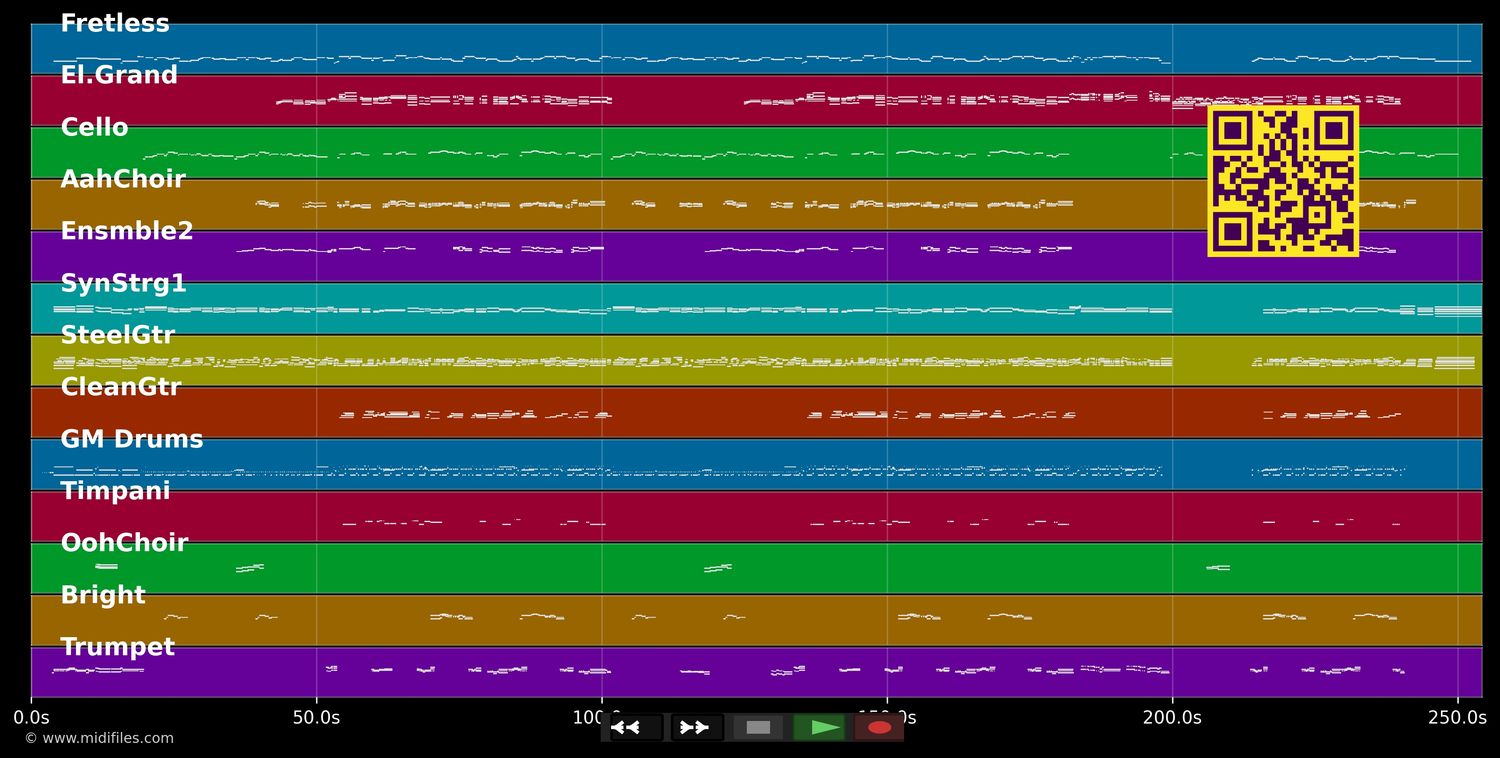1500x758 pixels.
Task: Select the OohChoir track label
Action: (x=124, y=543)
